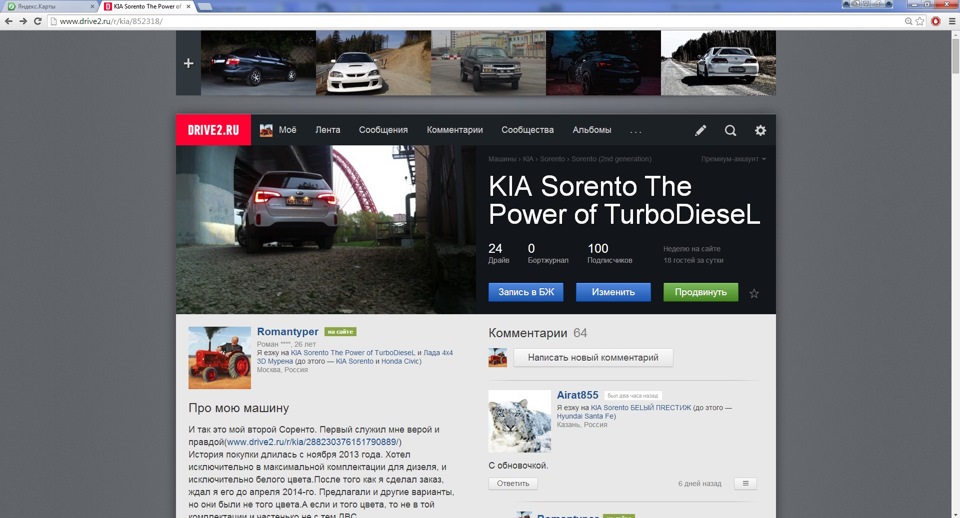Open Airat855 profile link
The width and height of the screenshot is (960, 518).
[577, 395]
